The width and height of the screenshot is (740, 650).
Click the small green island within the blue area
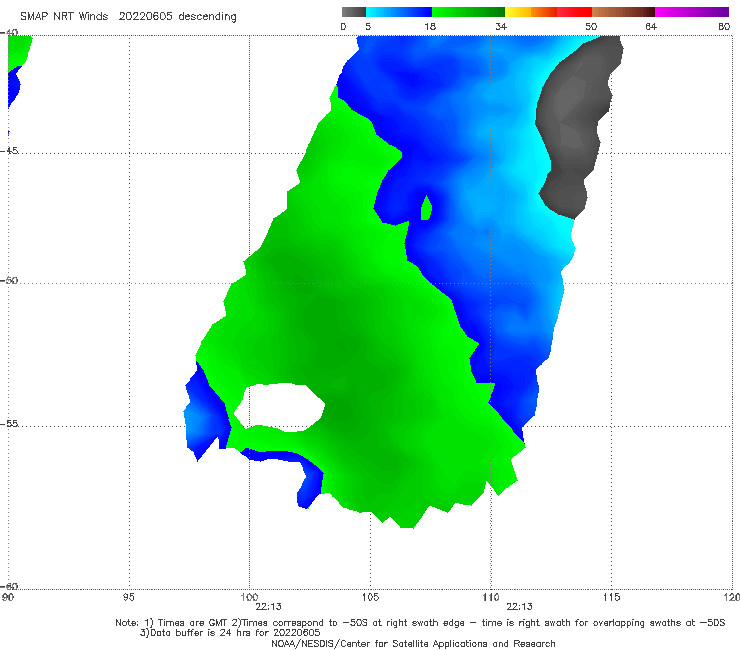[426, 208]
